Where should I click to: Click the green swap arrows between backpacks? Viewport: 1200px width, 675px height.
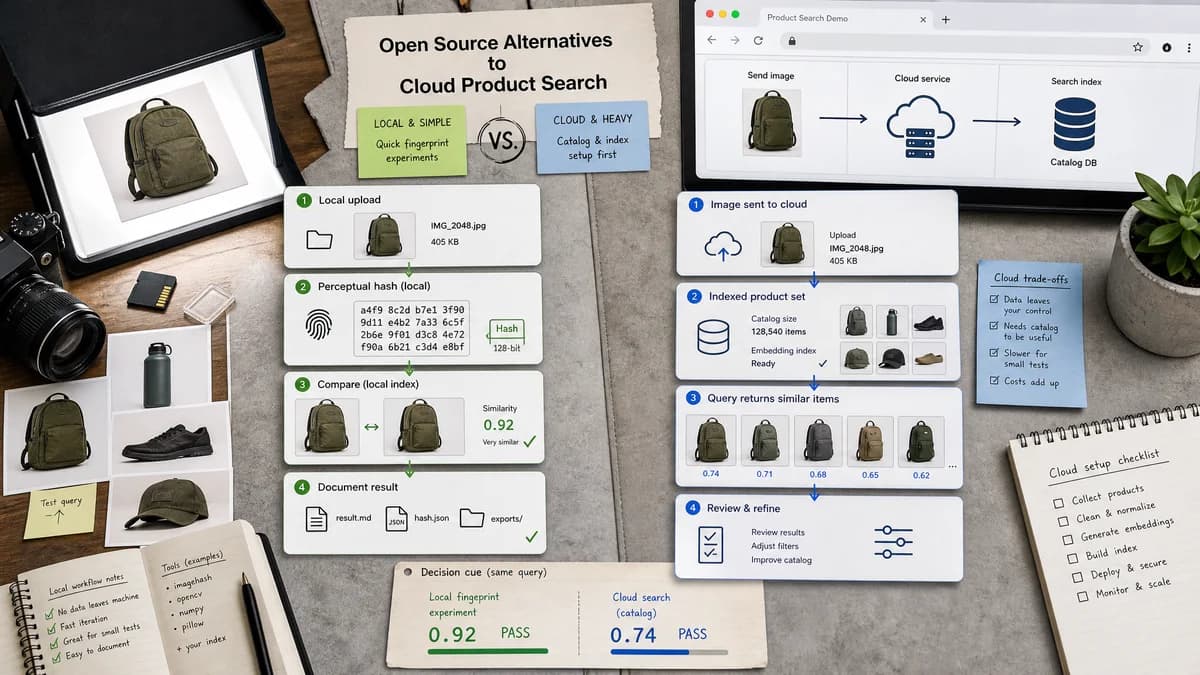[372, 427]
